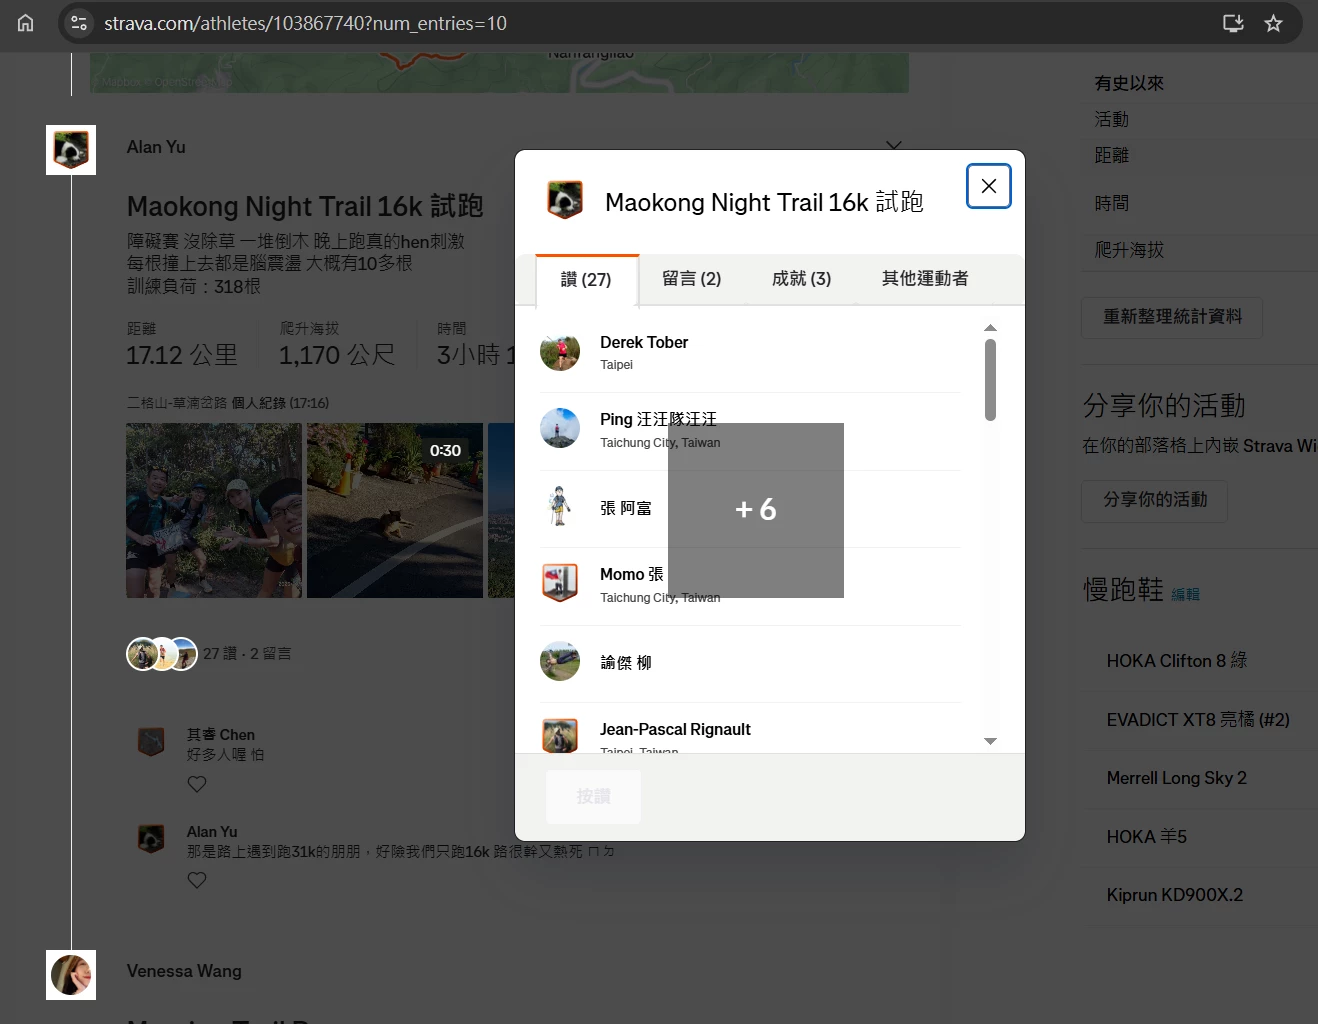Viewport: 1318px width, 1024px height.
Task: Select the 讚 (27) tab
Action: click(586, 280)
